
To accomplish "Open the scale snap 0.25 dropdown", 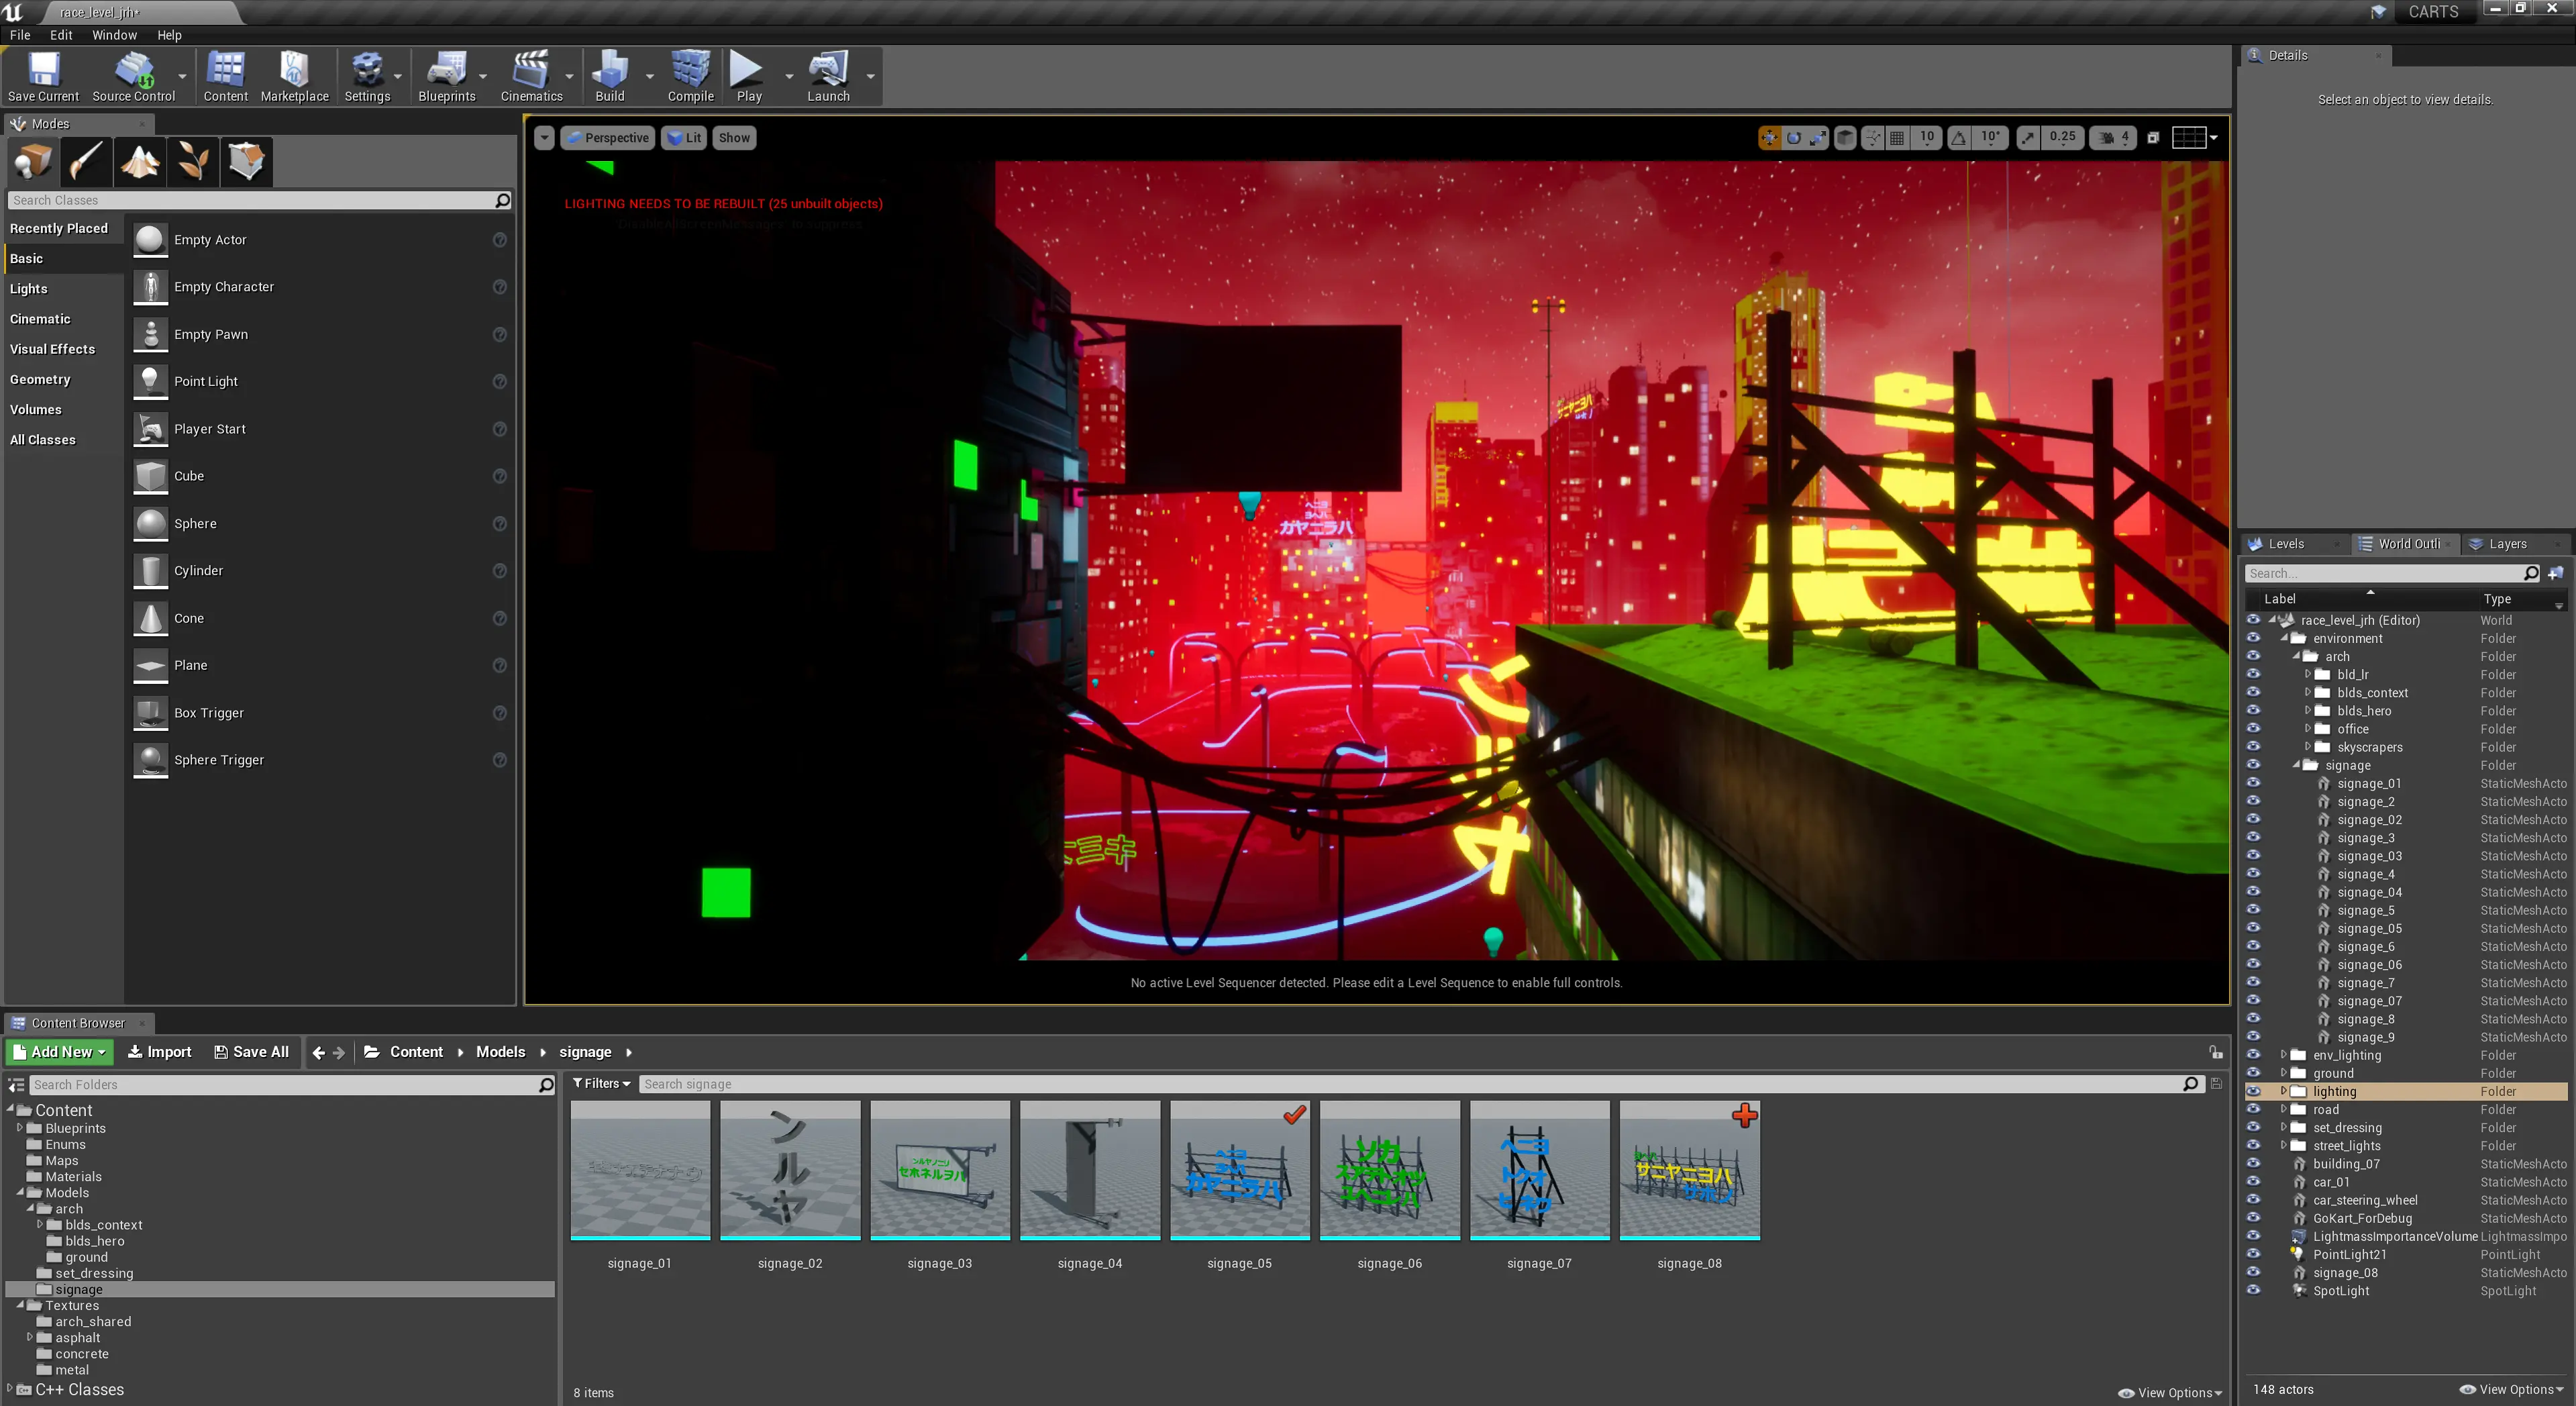I will pyautogui.click(x=2062, y=137).
